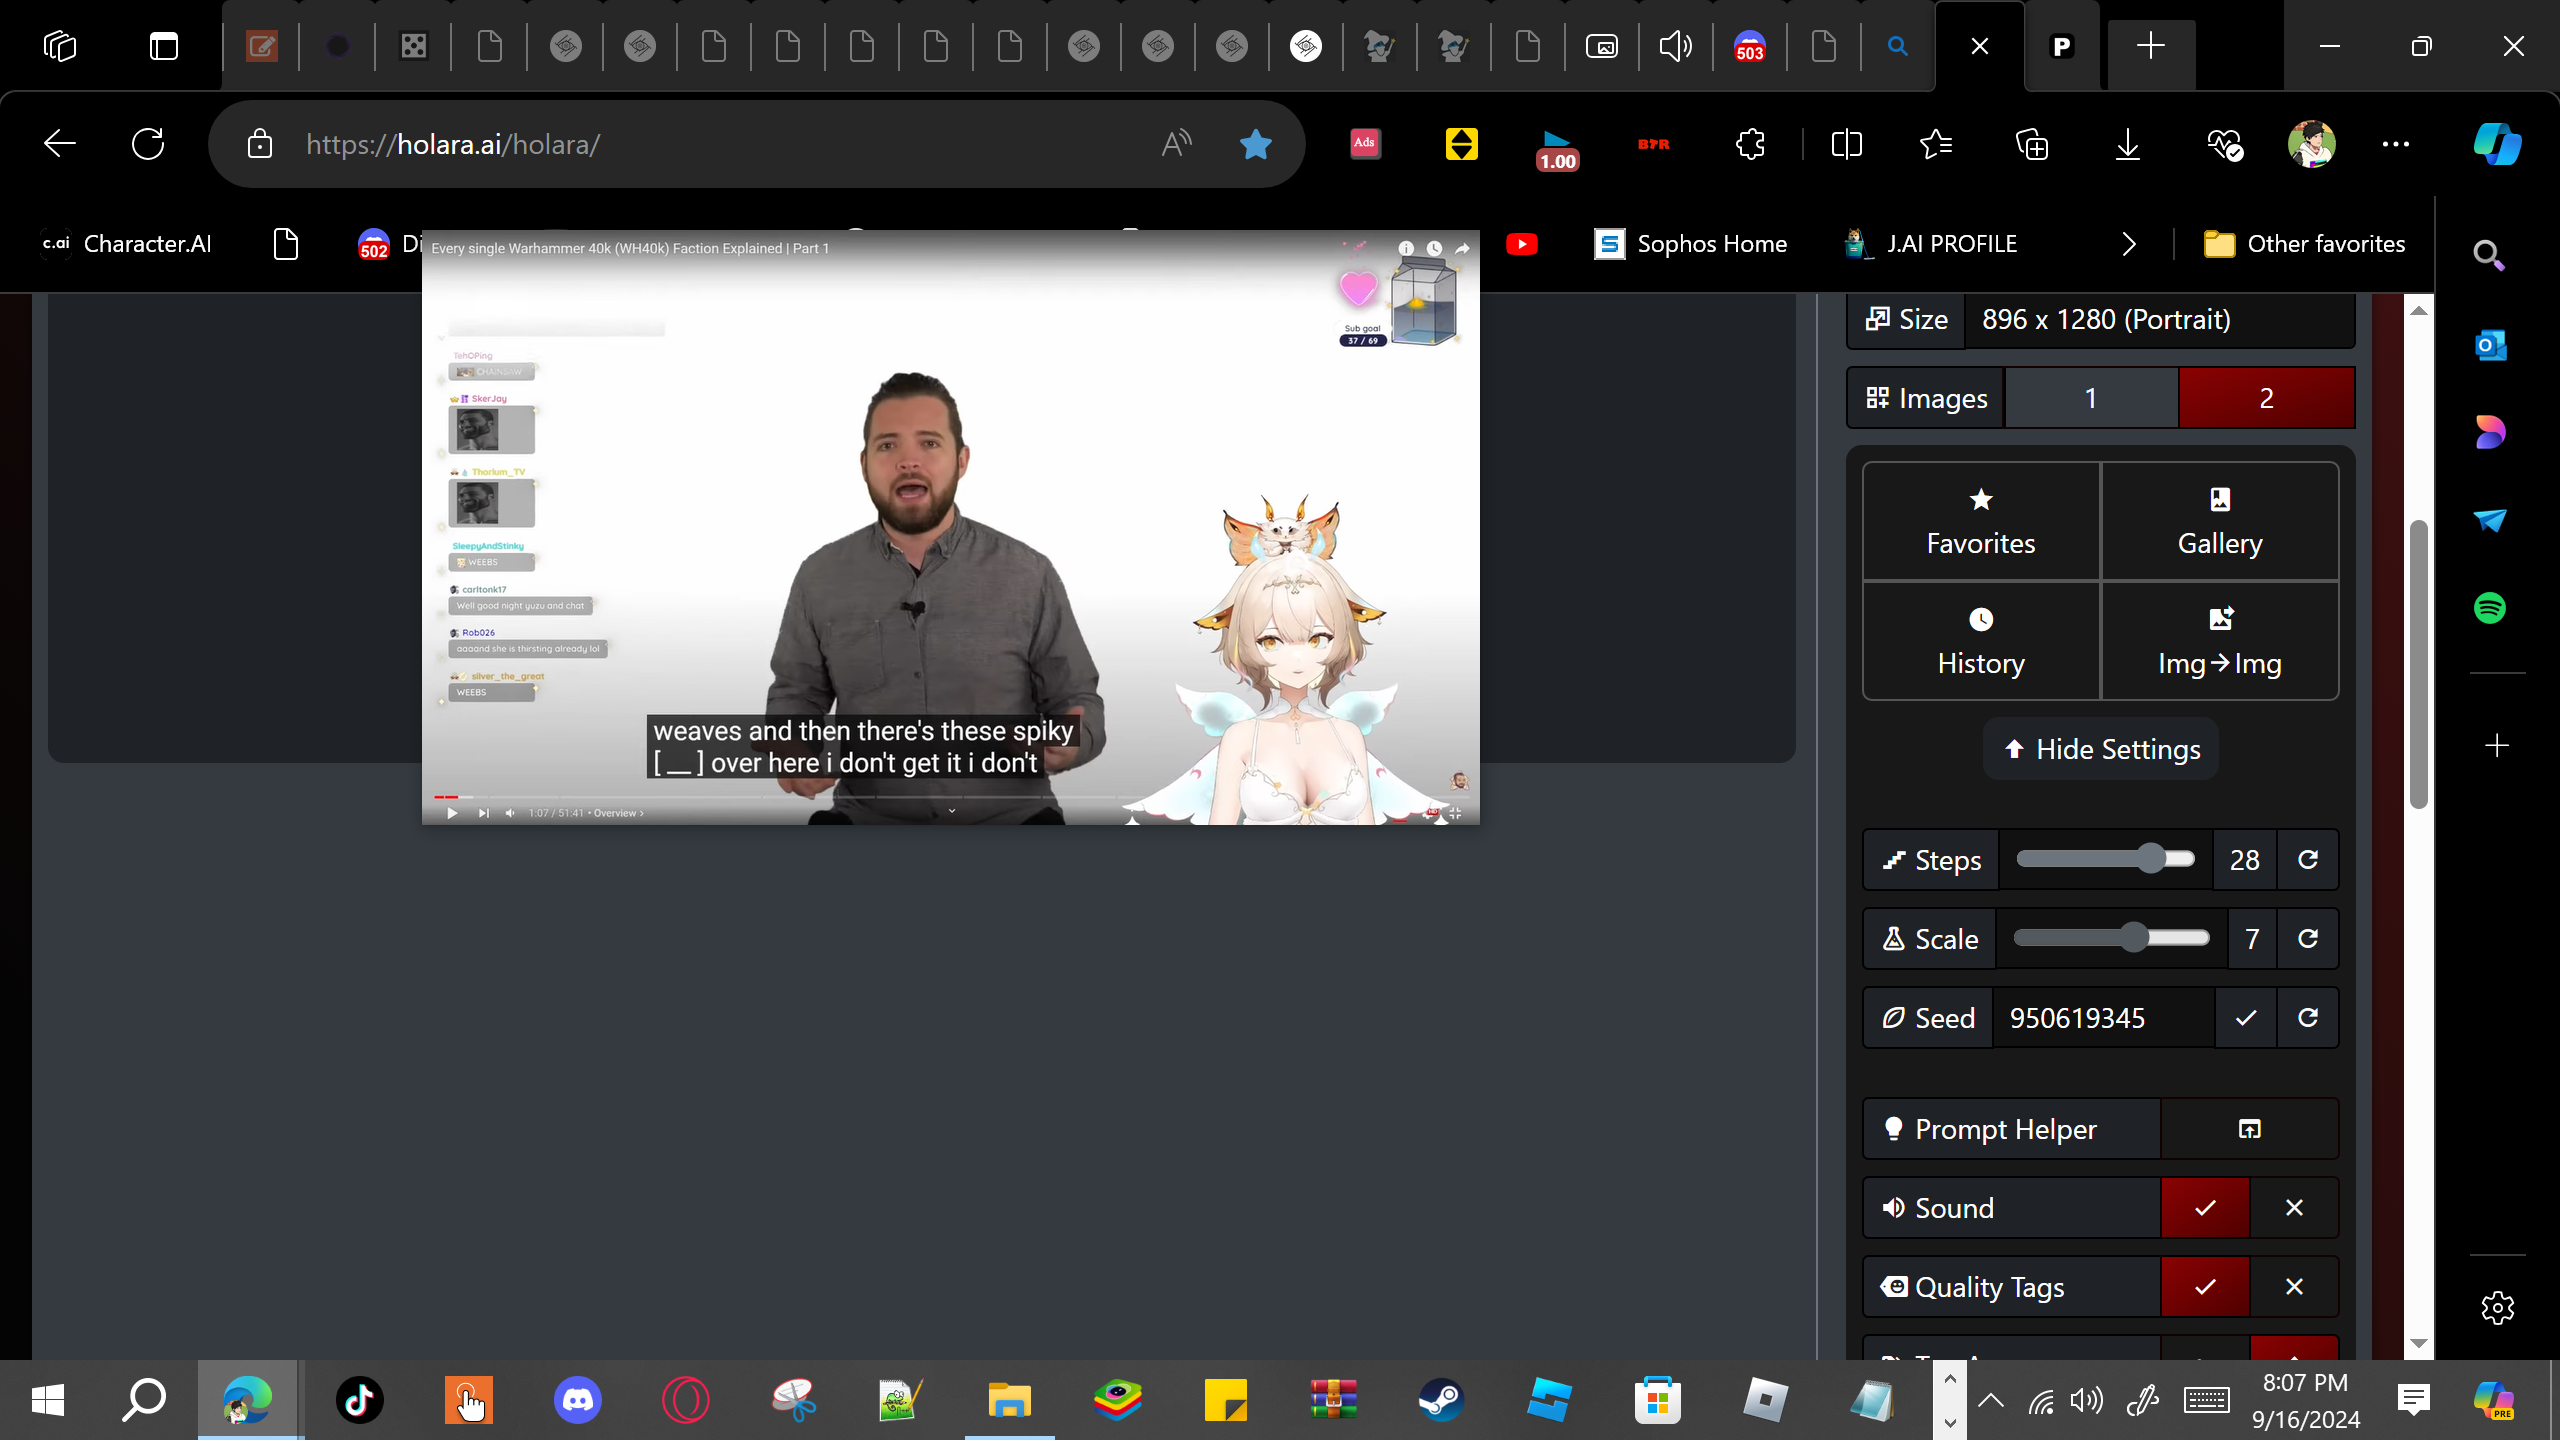
Task: Expand the favorites bar overflow chevron
Action: (x=2129, y=244)
